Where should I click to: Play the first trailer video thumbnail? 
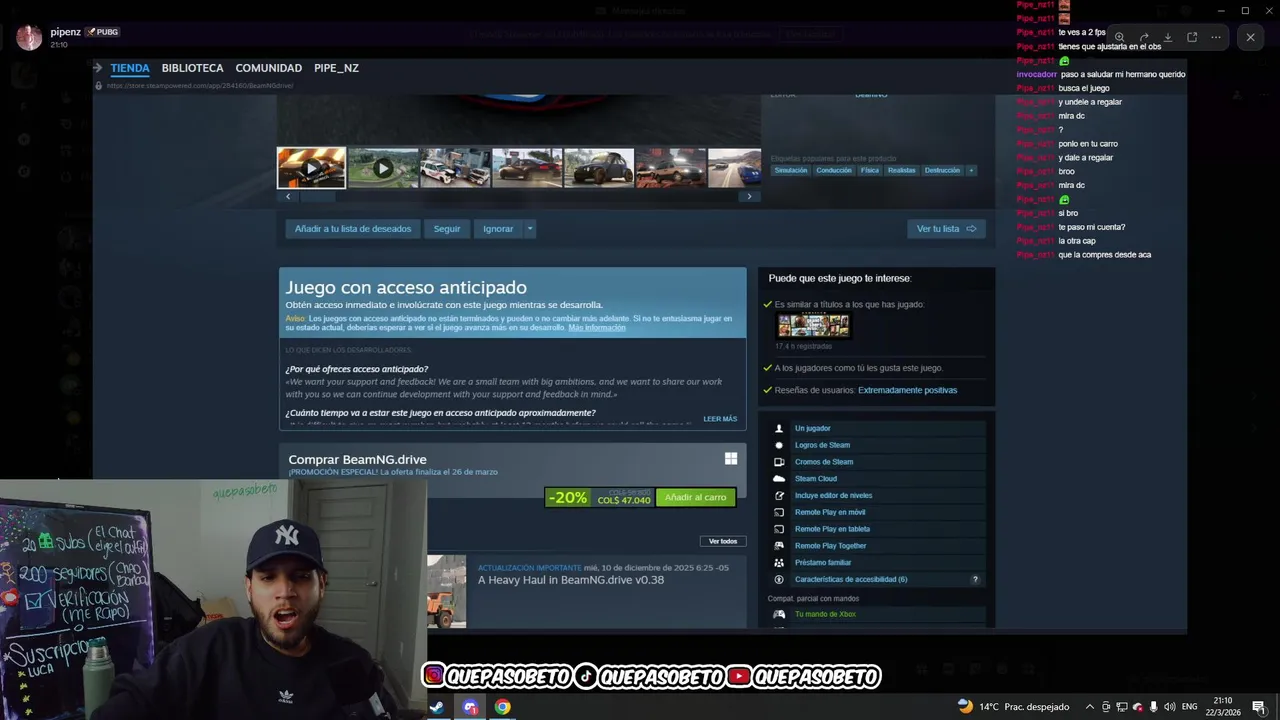[x=311, y=168]
